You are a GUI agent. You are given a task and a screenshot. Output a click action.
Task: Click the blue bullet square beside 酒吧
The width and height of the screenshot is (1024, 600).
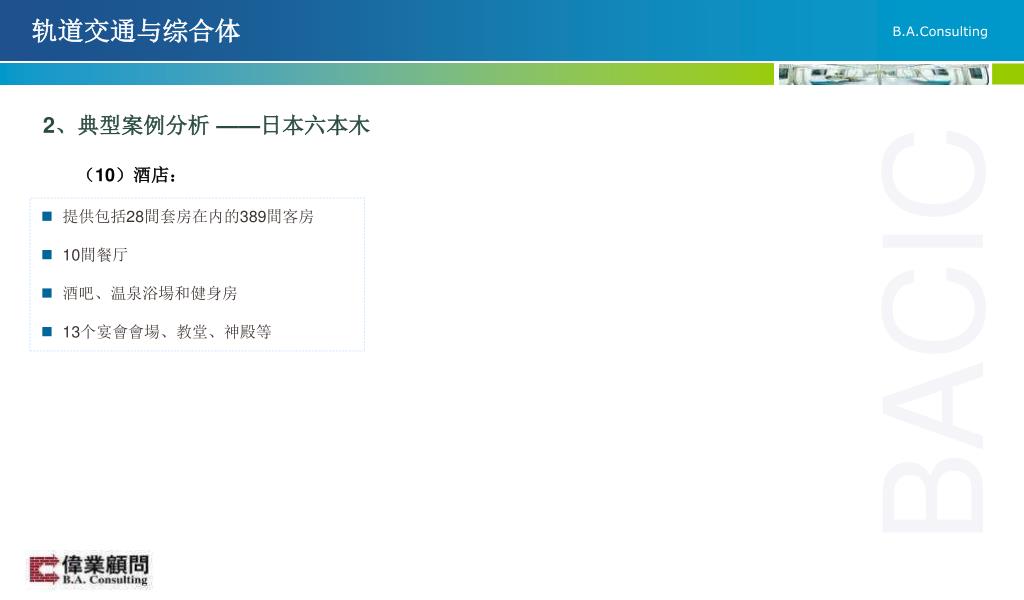click(x=47, y=293)
